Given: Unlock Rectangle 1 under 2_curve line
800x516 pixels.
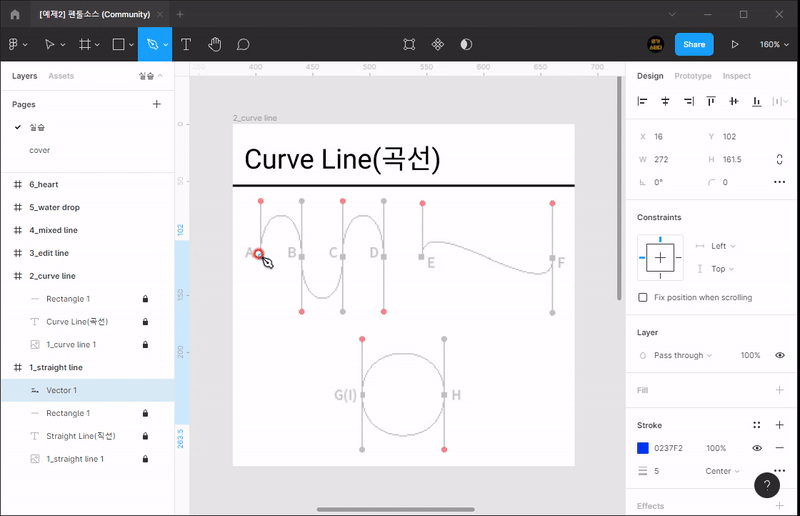Looking at the screenshot, I should coord(145,299).
